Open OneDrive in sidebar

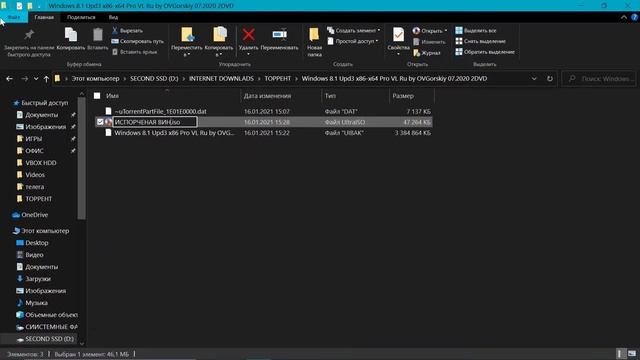[34, 215]
